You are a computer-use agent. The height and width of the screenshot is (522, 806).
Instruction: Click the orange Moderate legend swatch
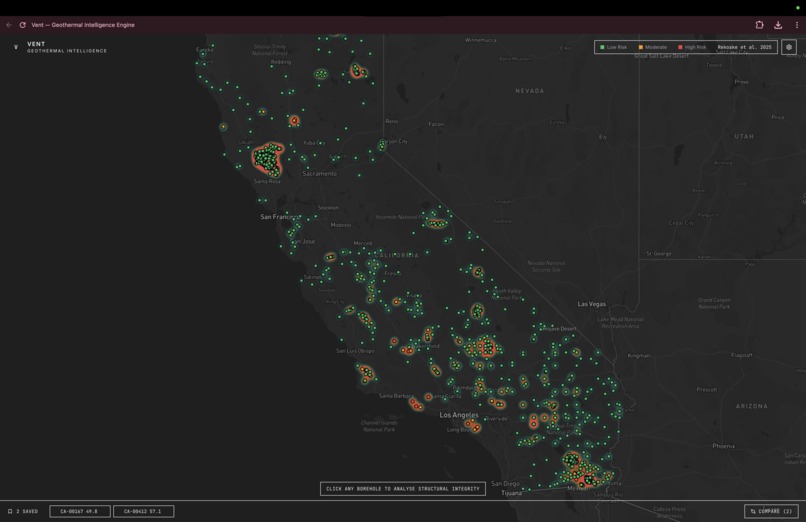[x=640, y=47]
